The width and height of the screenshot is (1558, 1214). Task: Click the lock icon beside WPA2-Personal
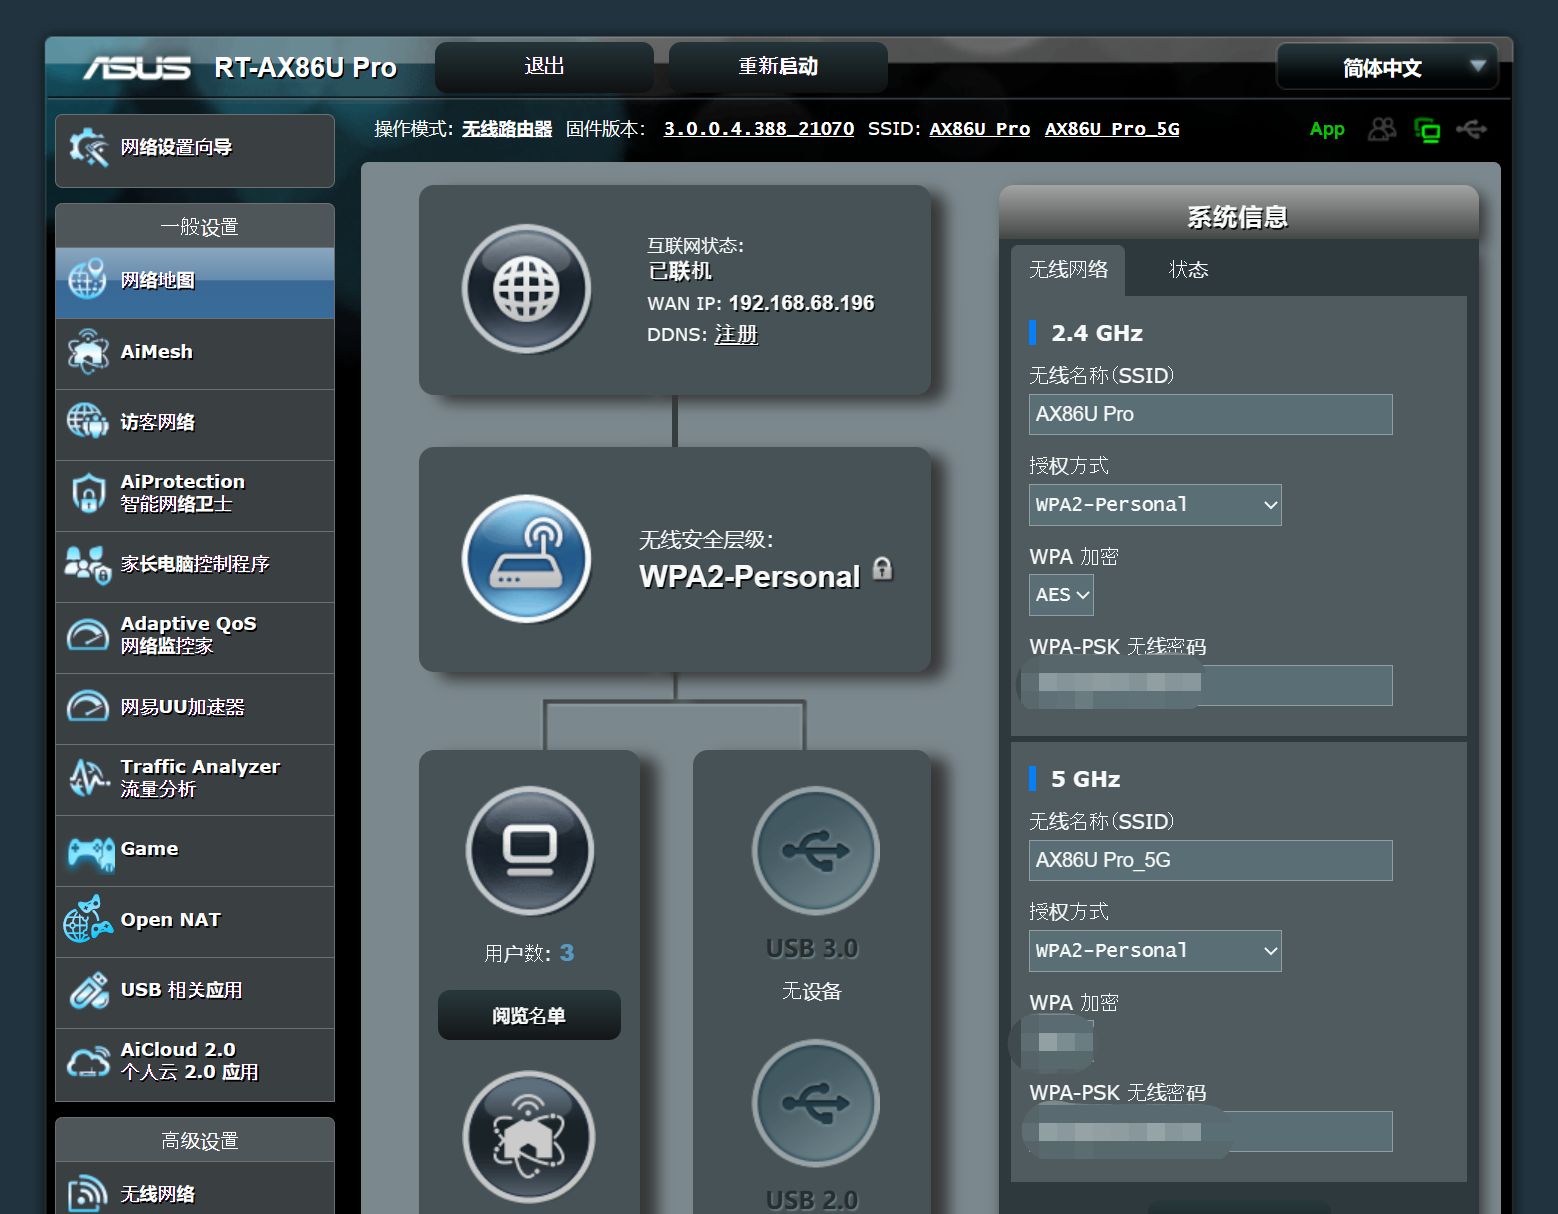pos(882,569)
